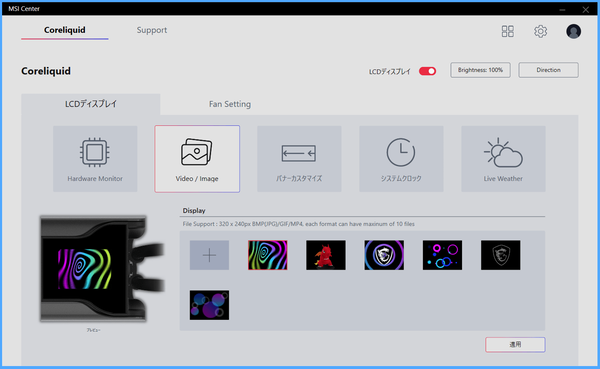Image resolution: width=600 pixels, height=369 pixels.
Task: Select the neon circles thumbnail
Action: point(442,255)
